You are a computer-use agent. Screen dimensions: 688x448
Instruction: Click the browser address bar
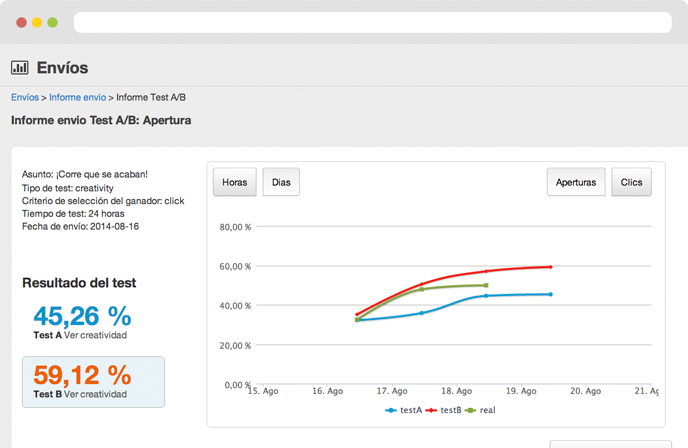pyautogui.click(x=372, y=22)
